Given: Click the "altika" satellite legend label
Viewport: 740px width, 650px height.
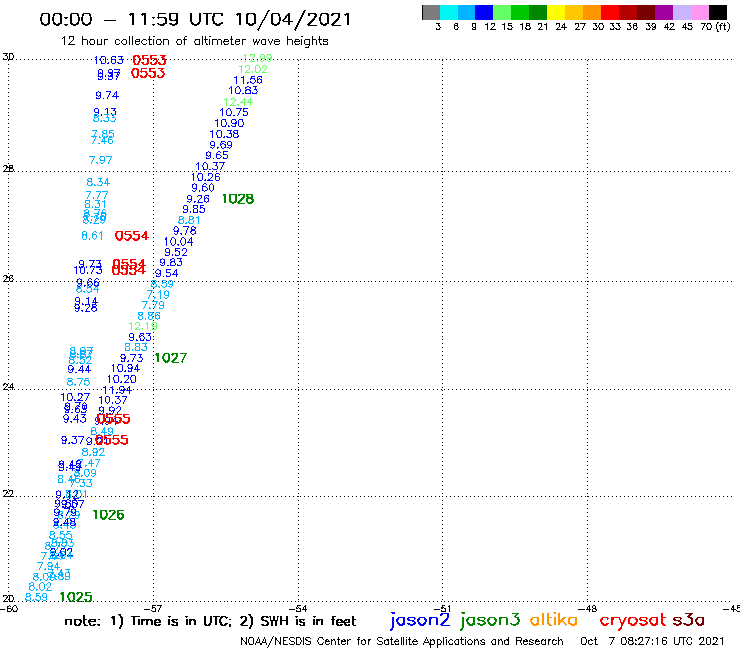Looking at the screenshot, I should coord(554,619).
